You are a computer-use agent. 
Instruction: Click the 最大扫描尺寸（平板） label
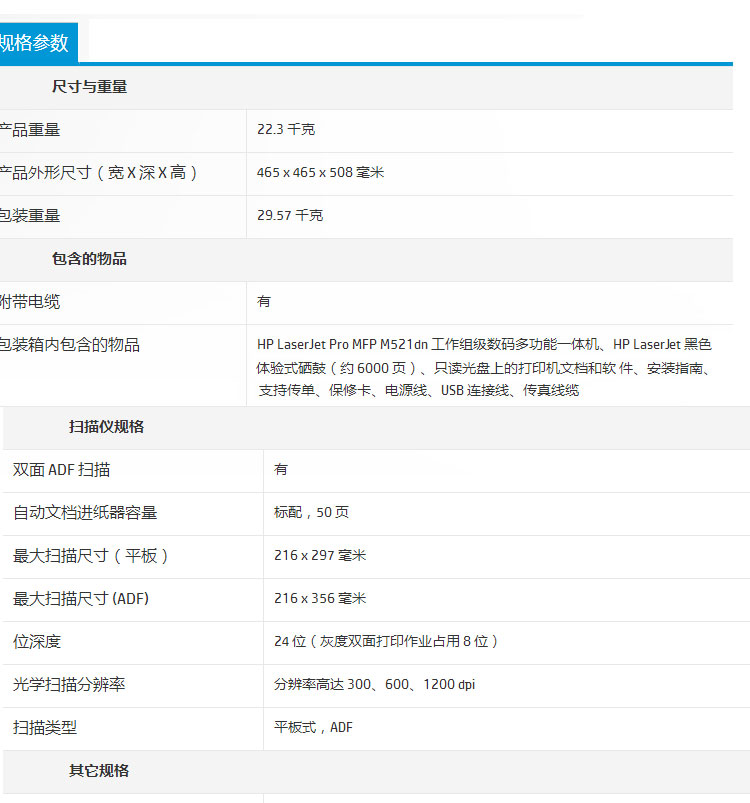(91, 556)
